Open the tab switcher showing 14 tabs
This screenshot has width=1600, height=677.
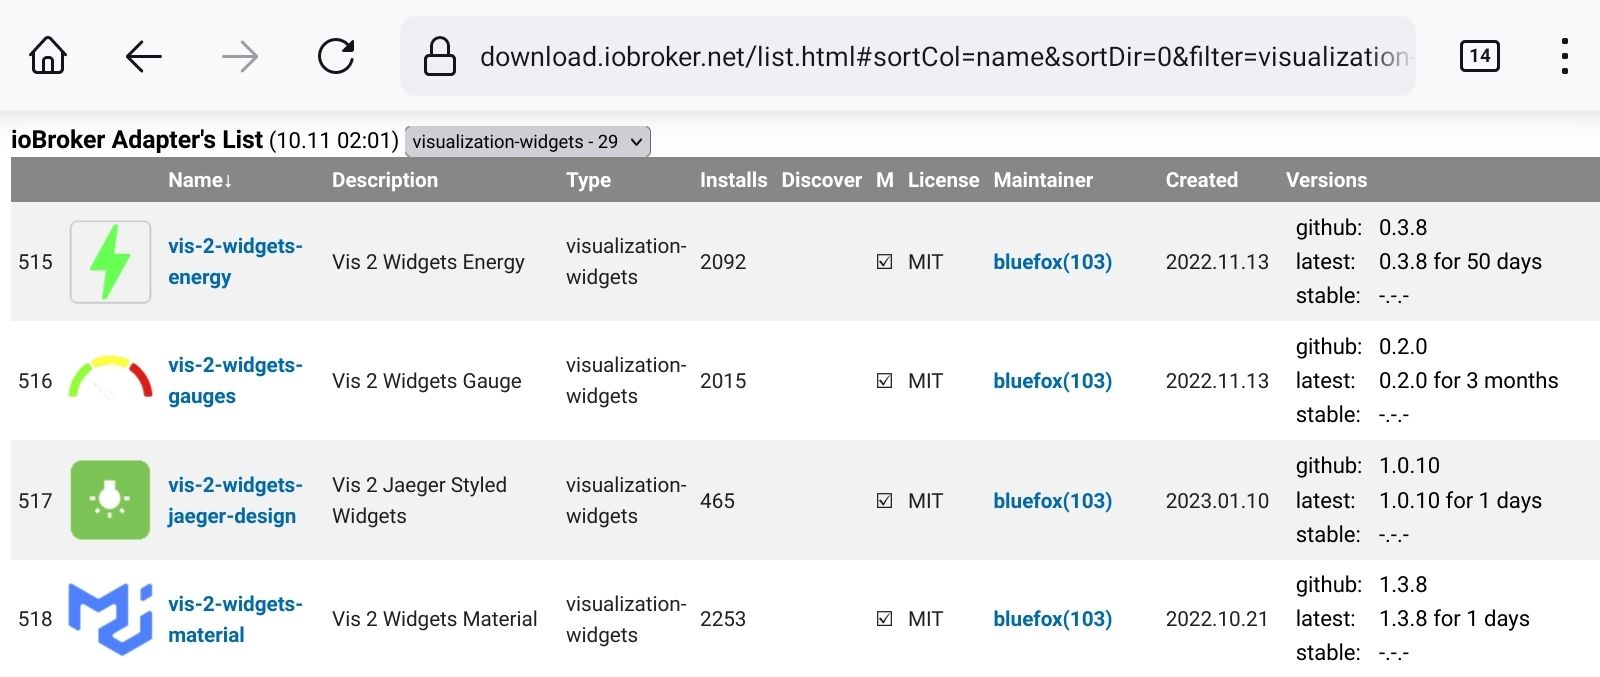pos(1479,56)
